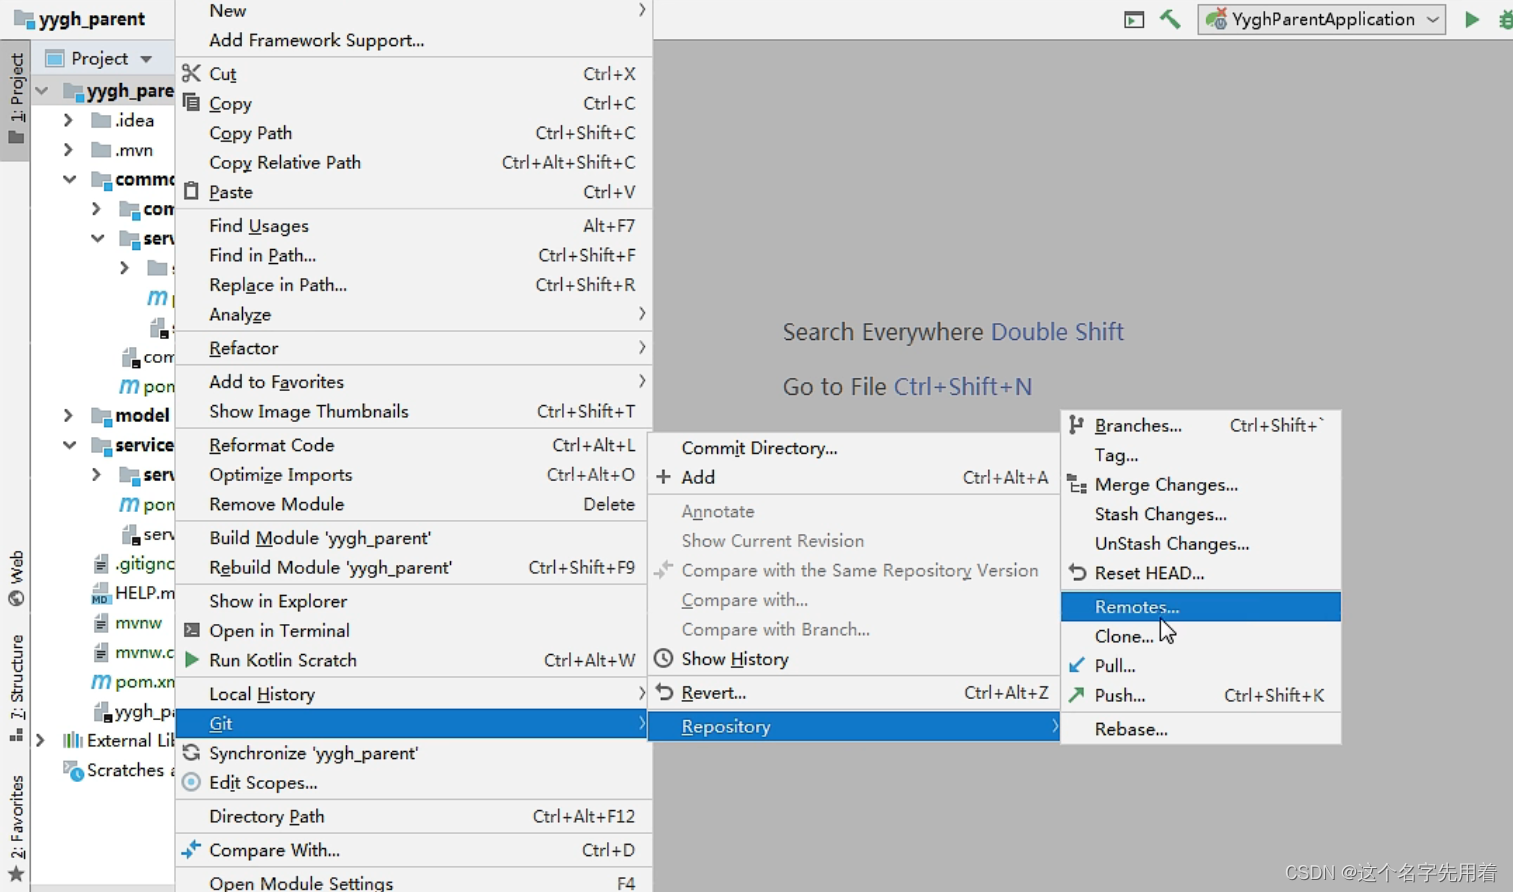Screen dimensions: 1513x892
Task: Open the Web side tab
Action: [16, 579]
